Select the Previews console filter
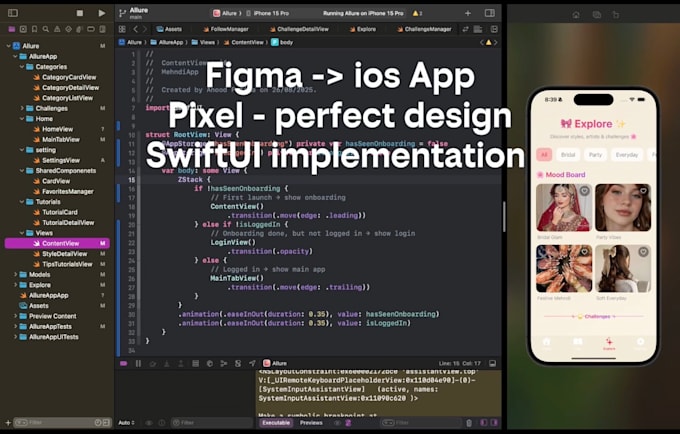The height and width of the screenshot is (434, 680). (311, 423)
